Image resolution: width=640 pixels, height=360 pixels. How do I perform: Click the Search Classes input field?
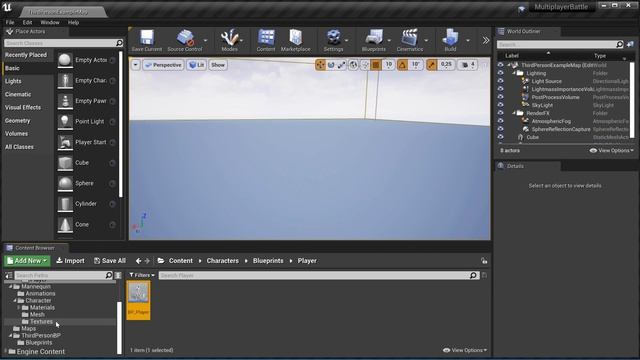pos(63,43)
